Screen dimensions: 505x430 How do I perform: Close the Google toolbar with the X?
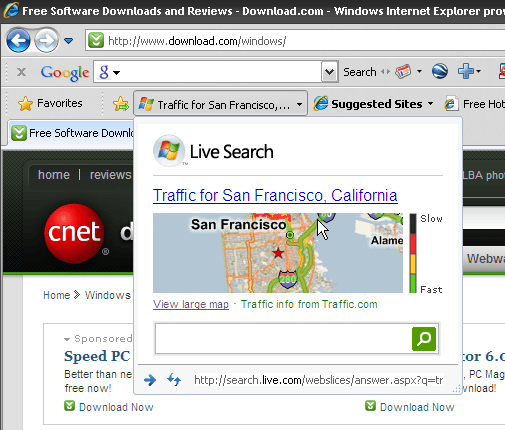click(x=21, y=72)
